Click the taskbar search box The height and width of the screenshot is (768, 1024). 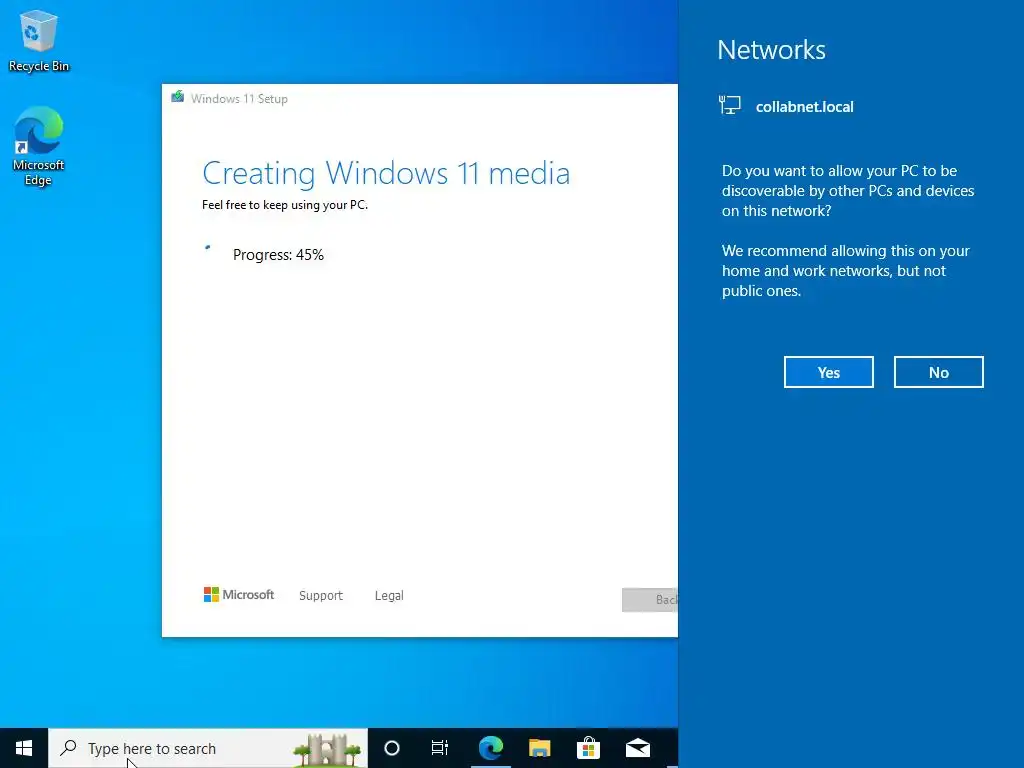coord(208,748)
